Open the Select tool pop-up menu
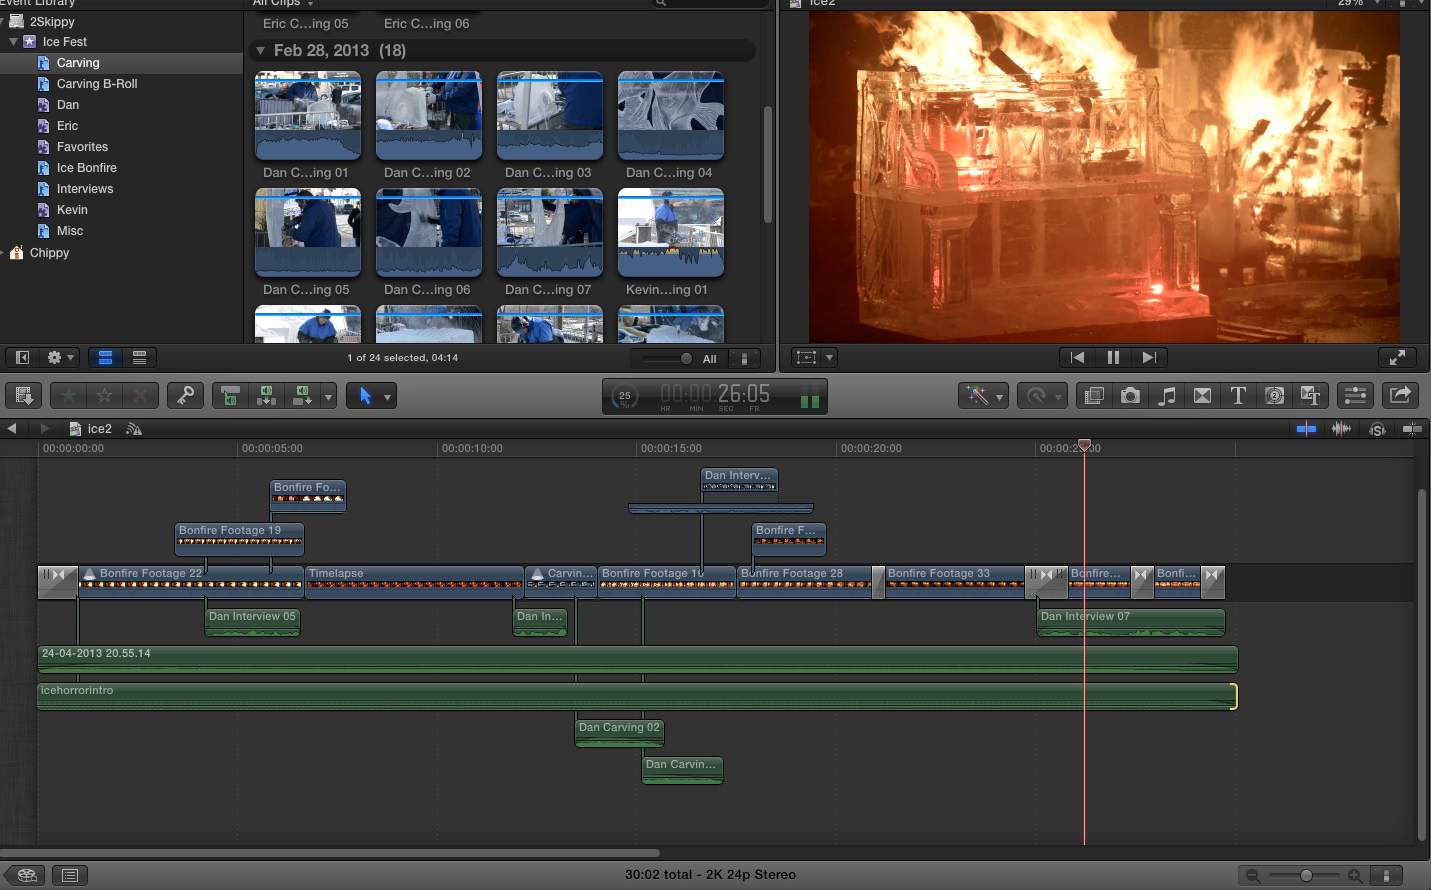This screenshot has height=890, width=1431. click(371, 396)
